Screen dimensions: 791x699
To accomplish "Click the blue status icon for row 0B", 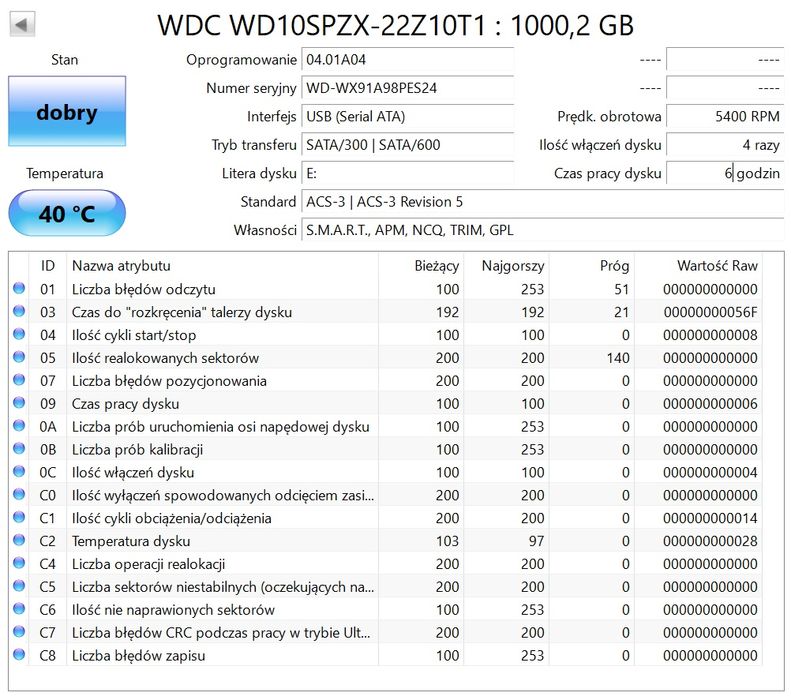I will [x=19, y=448].
